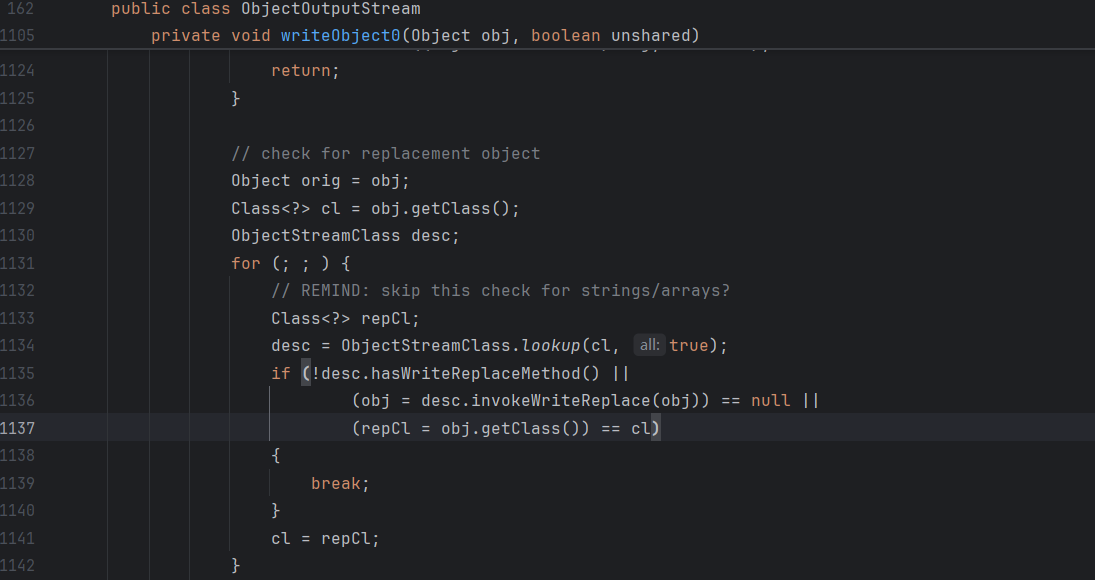Click the true literal in the lookup call
Image resolution: width=1095 pixels, height=580 pixels.
[688, 346]
